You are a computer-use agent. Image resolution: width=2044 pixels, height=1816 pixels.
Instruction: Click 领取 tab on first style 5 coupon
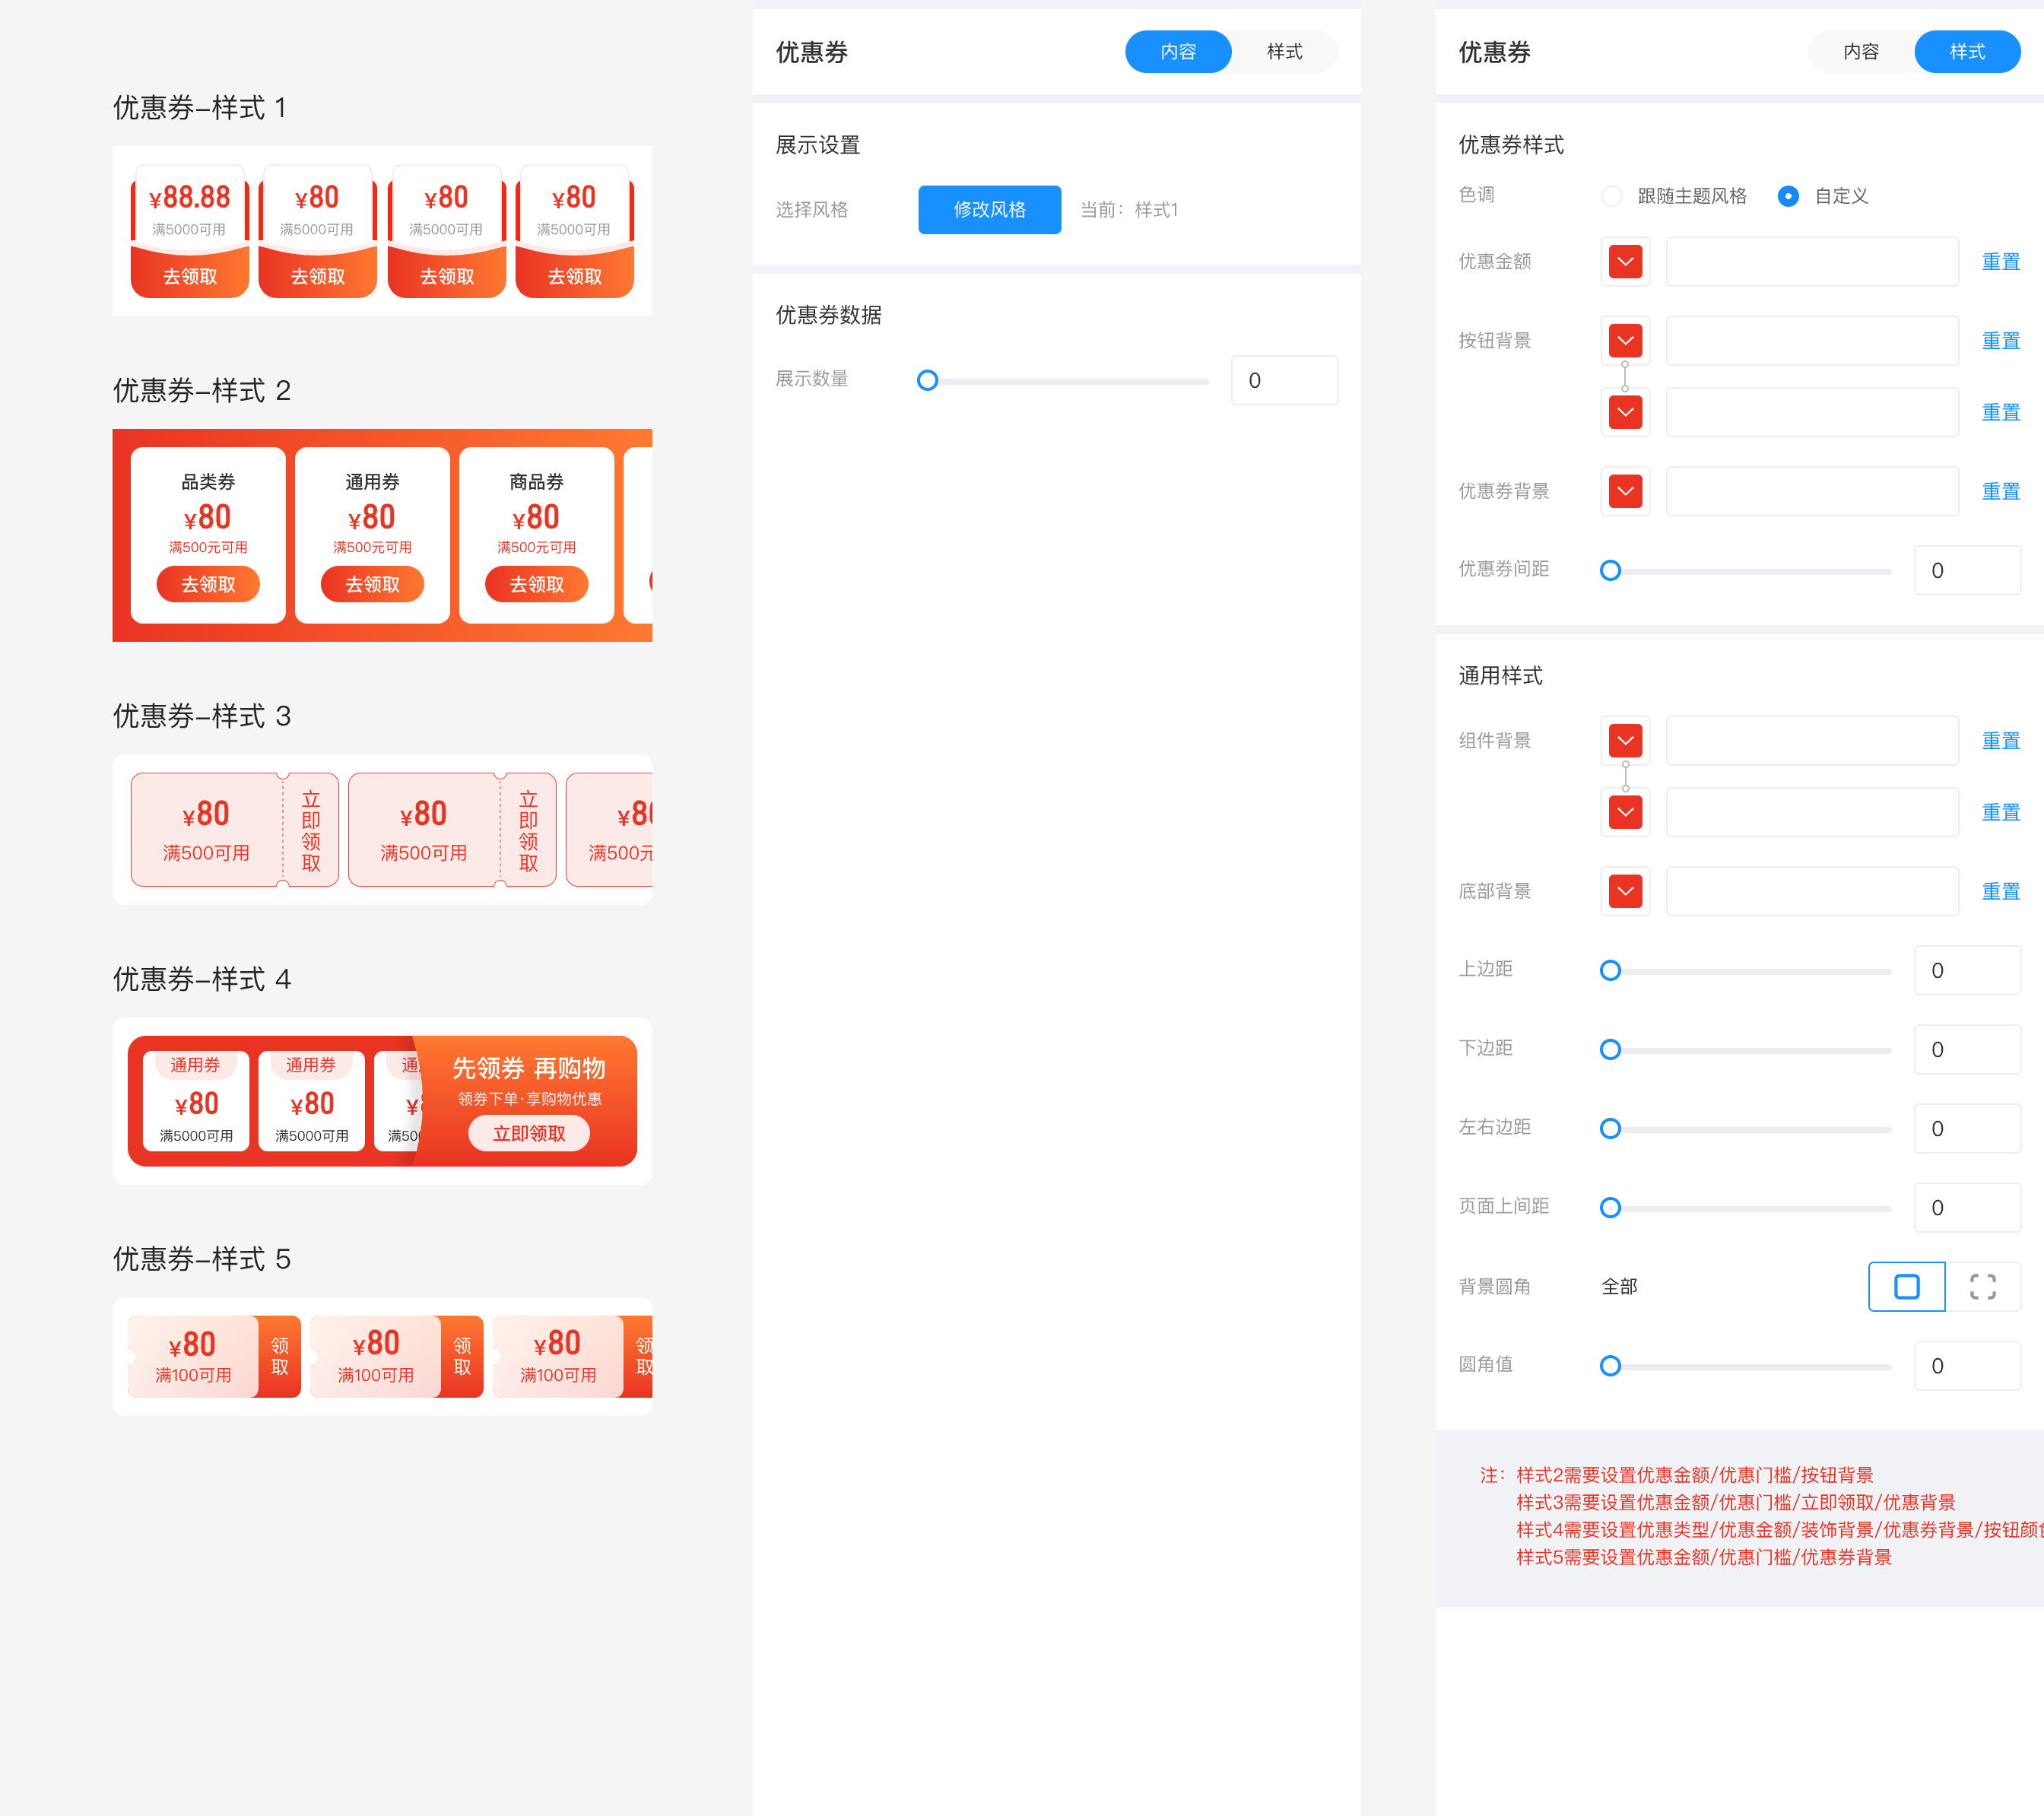click(x=280, y=1356)
